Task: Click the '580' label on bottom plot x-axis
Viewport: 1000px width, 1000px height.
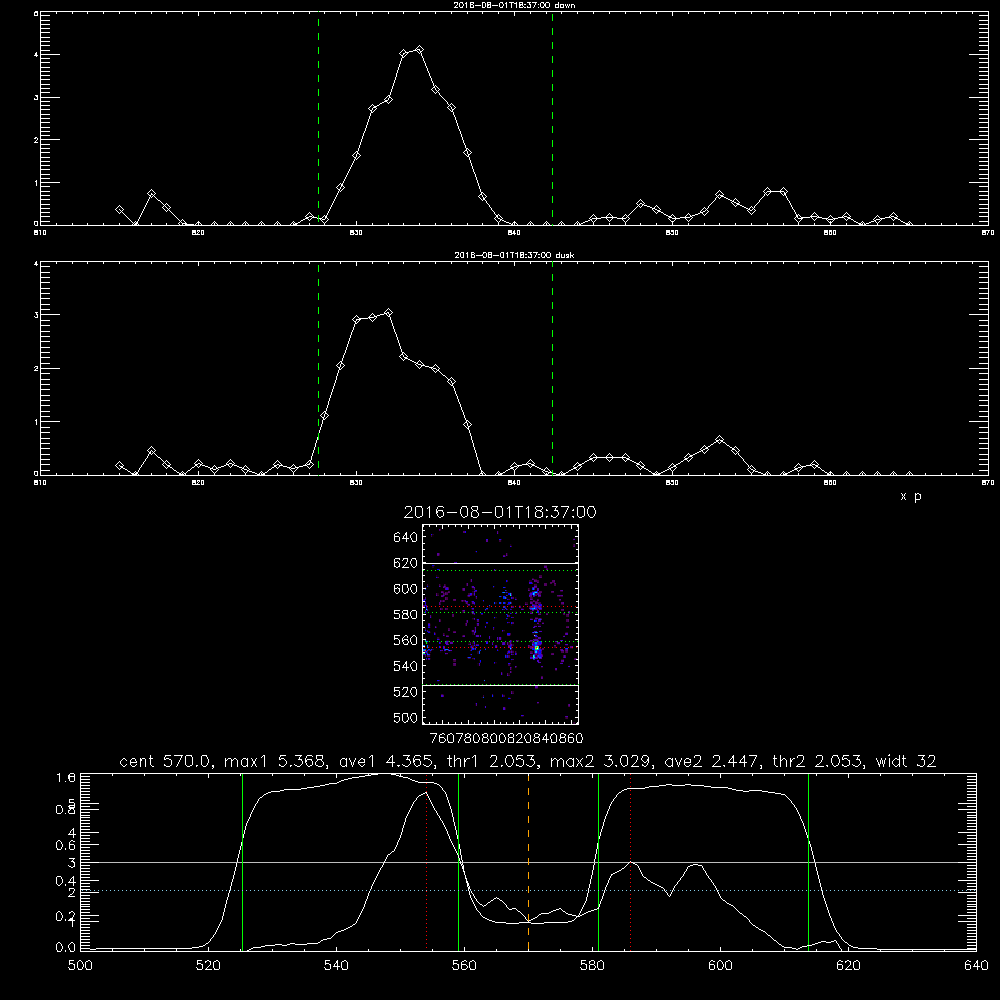Action: (x=592, y=966)
